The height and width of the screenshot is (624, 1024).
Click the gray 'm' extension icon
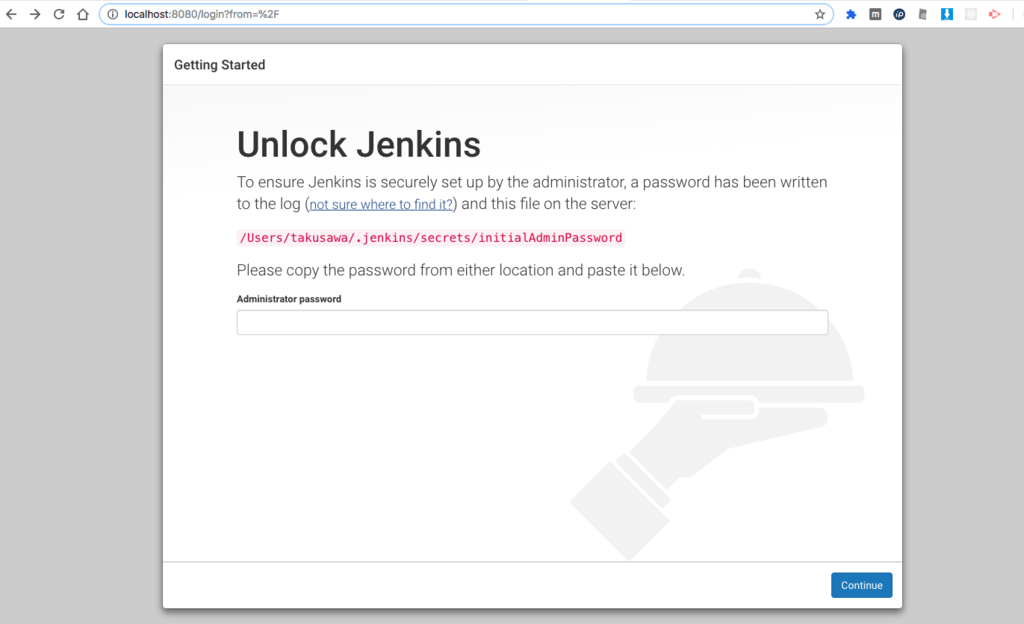(x=875, y=14)
